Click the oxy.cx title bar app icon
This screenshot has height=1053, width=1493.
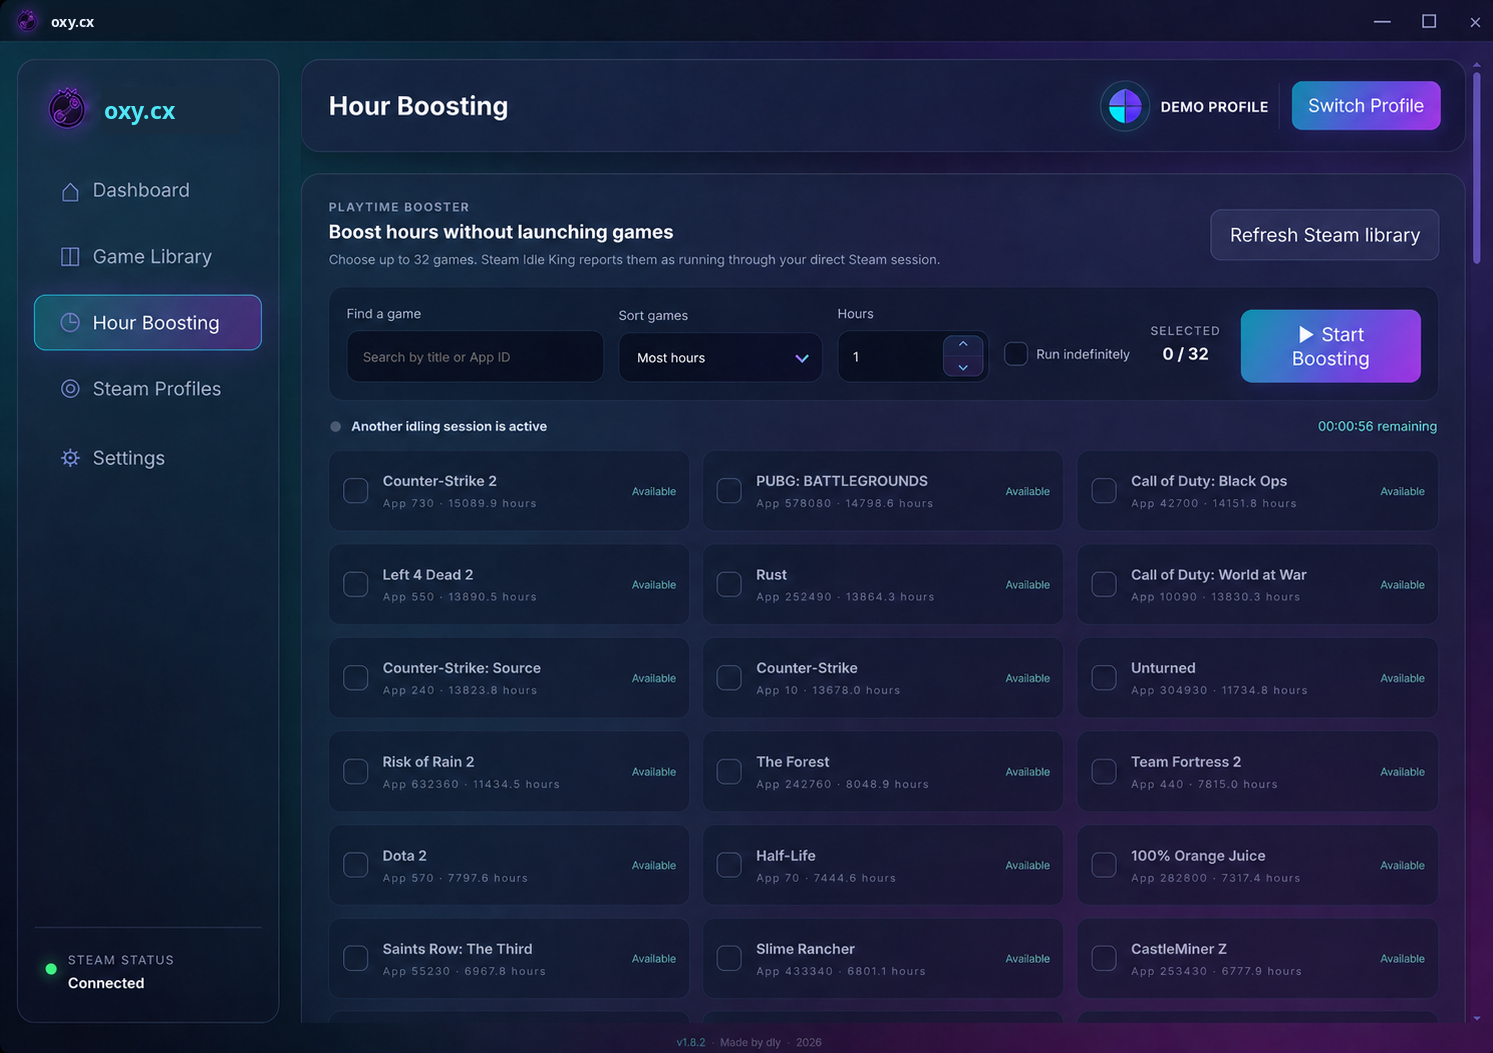(28, 21)
